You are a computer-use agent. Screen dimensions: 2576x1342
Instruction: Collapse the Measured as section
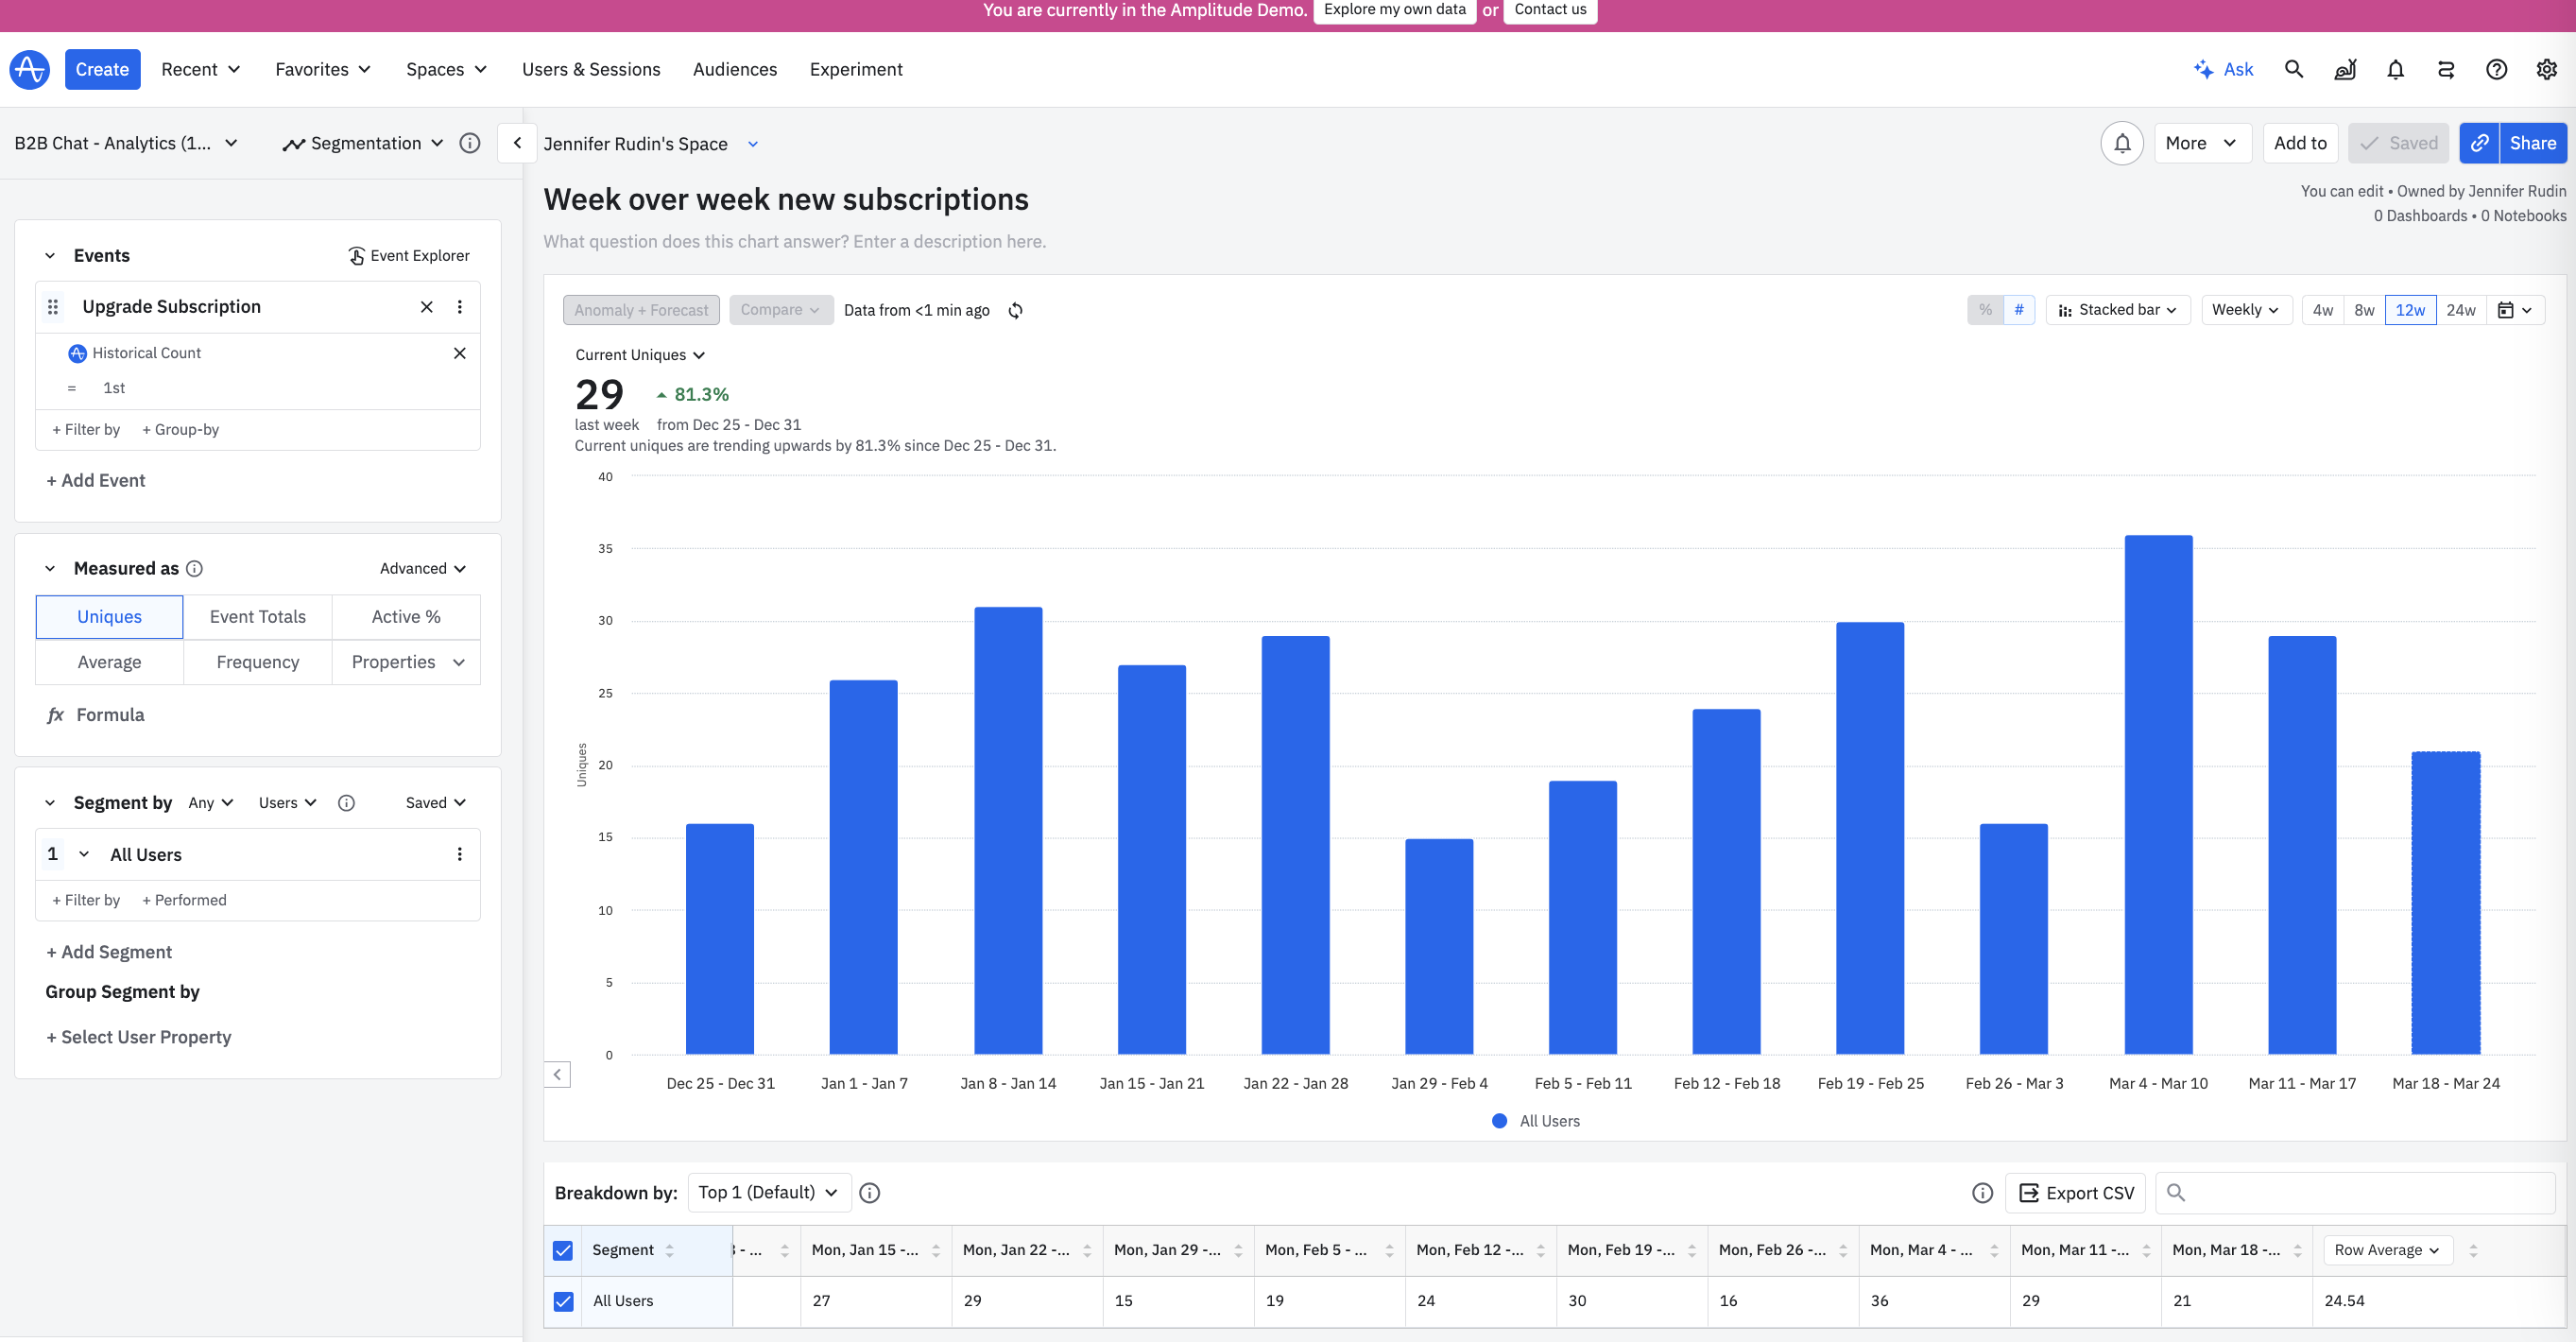[50, 568]
